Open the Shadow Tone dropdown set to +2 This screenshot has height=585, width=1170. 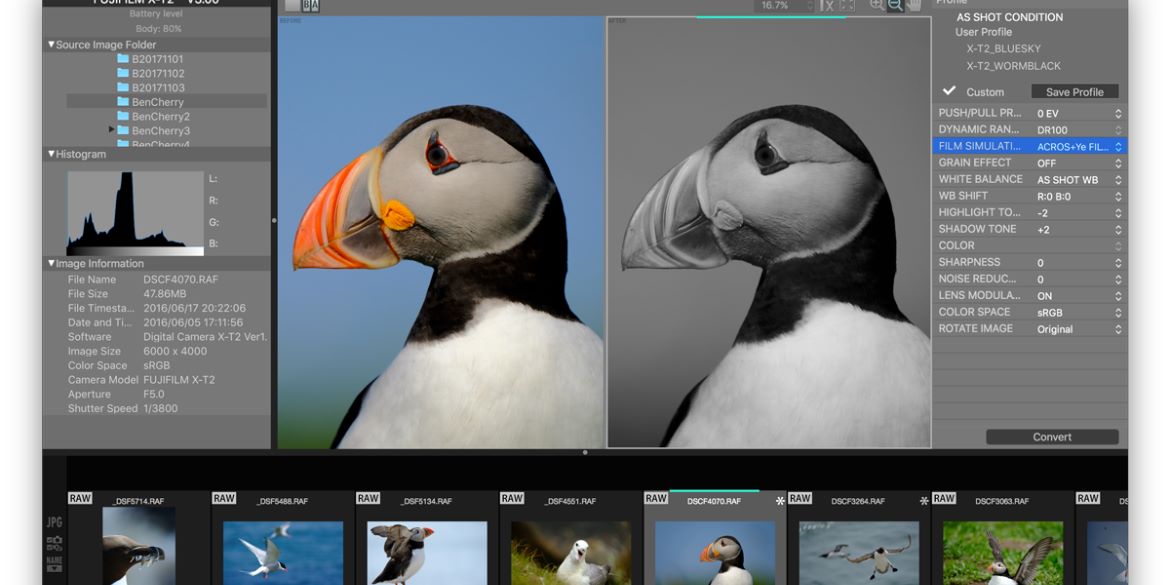coord(1079,230)
